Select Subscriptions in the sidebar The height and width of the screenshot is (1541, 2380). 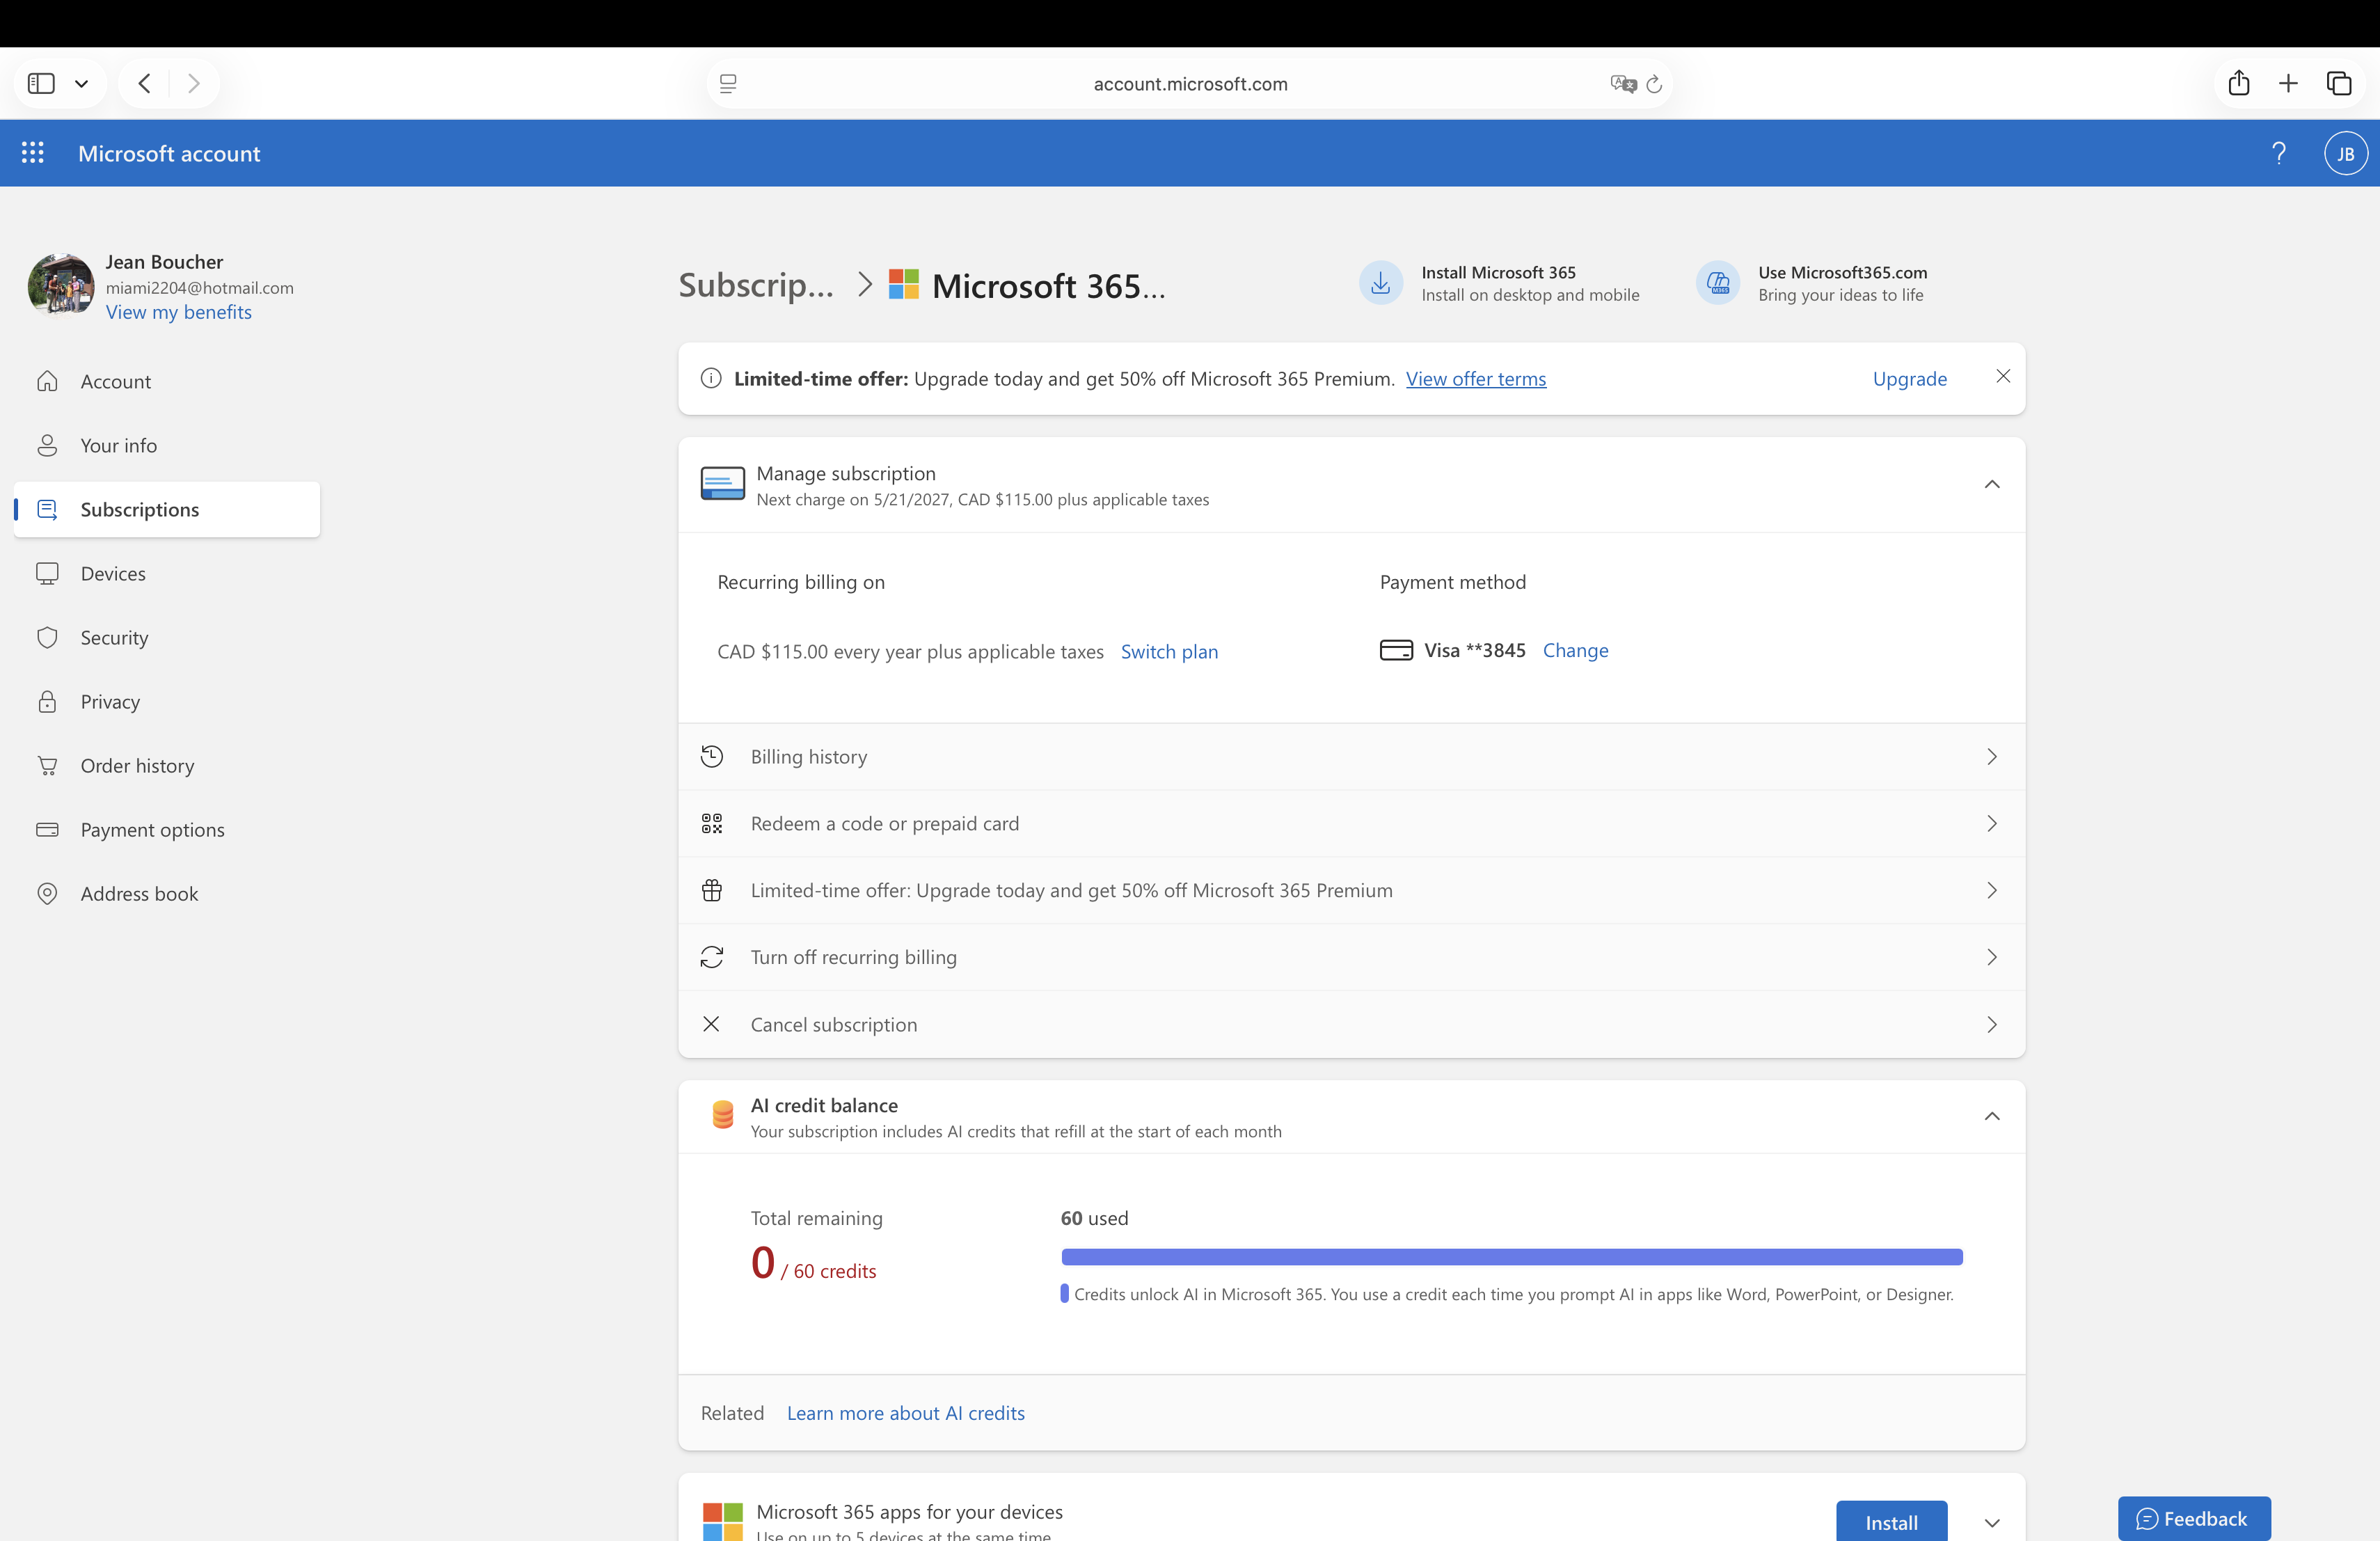tap(167, 509)
